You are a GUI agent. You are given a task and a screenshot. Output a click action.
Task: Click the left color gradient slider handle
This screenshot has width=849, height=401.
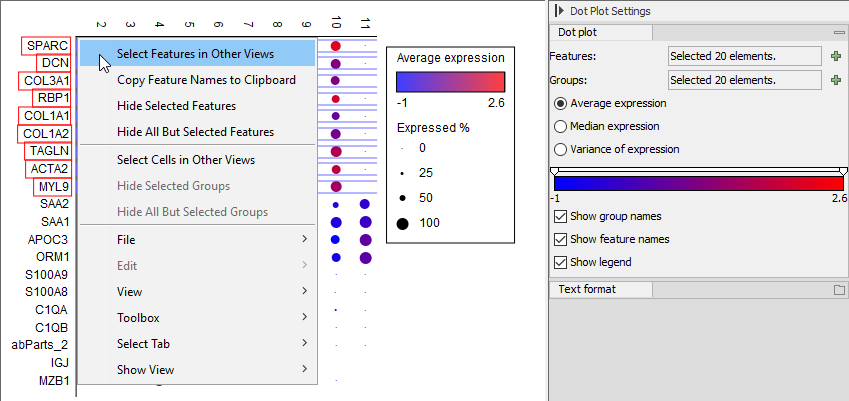click(x=554, y=171)
